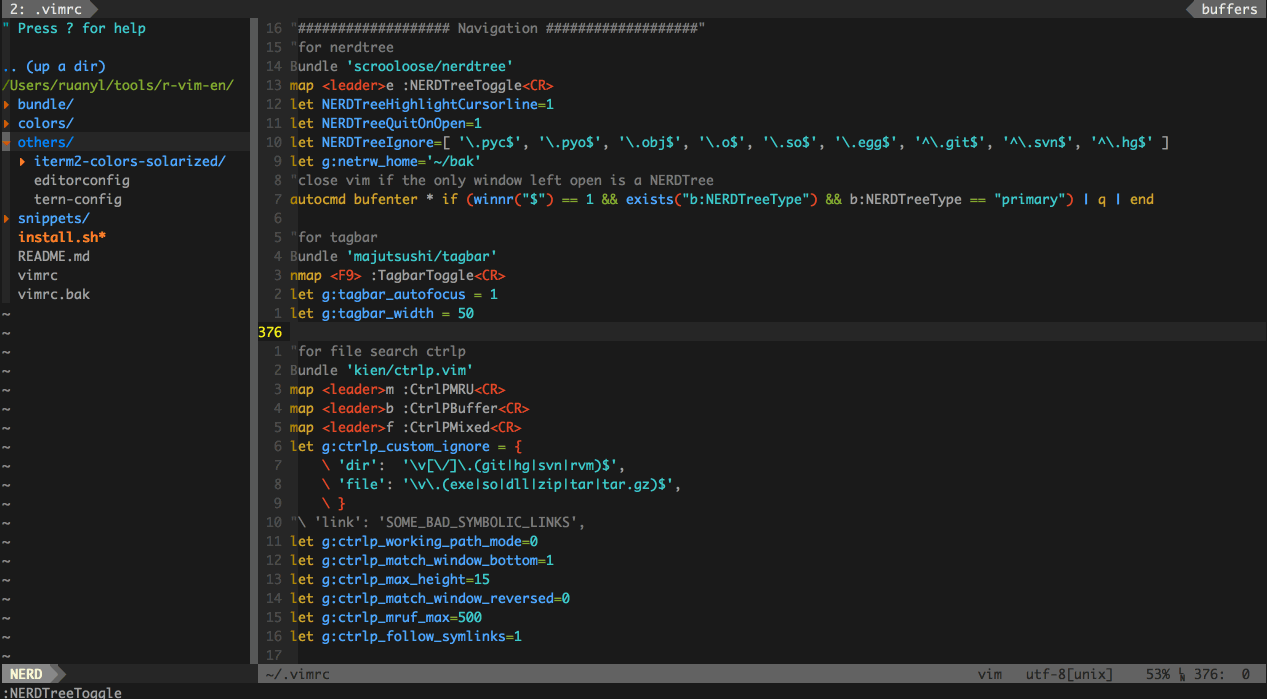This screenshot has width=1267, height=699.
Task: Click the 'kien/ctrlp.vim' bundle line
Action: (382, 370)
